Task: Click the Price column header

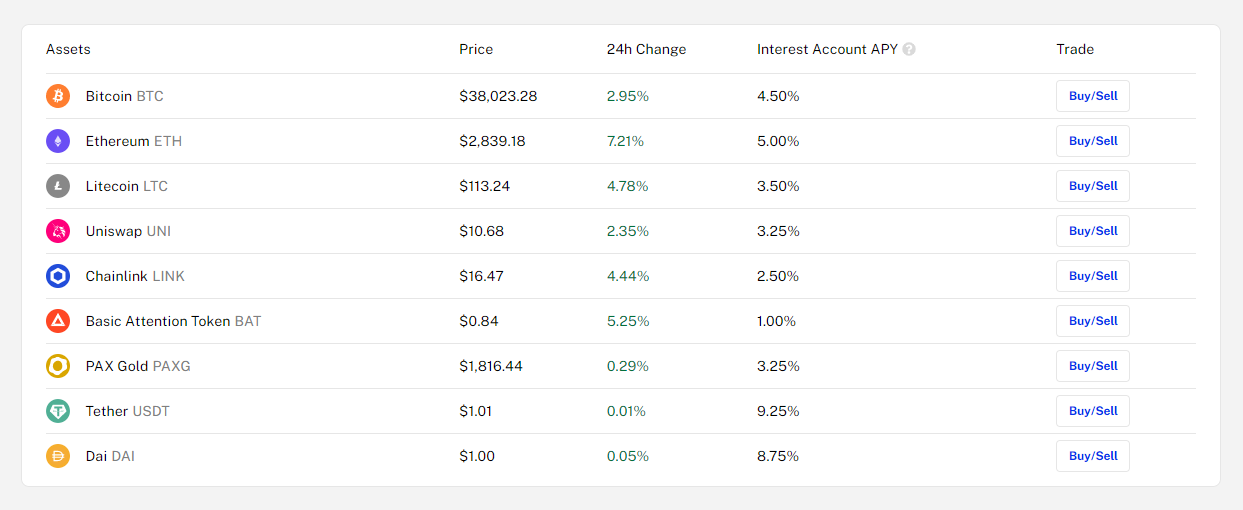Action: coord(476,49)
